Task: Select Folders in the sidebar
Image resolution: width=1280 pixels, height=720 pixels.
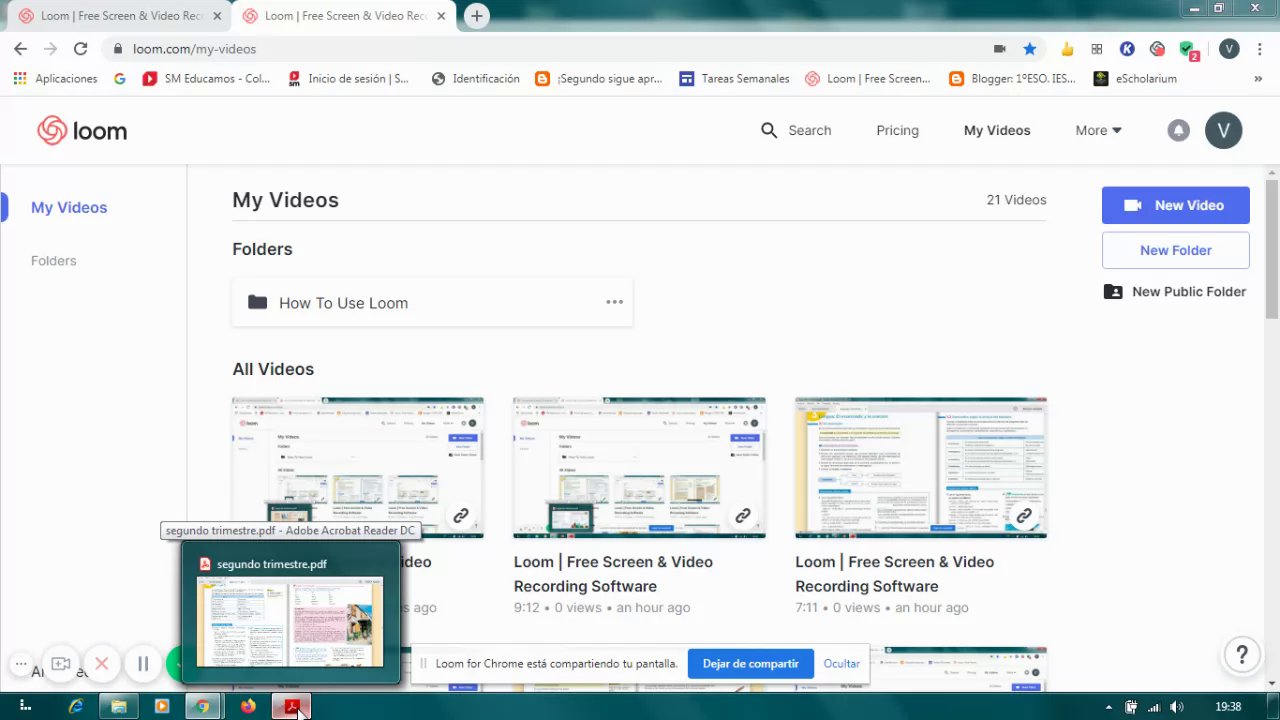Action: coord(53,260)
